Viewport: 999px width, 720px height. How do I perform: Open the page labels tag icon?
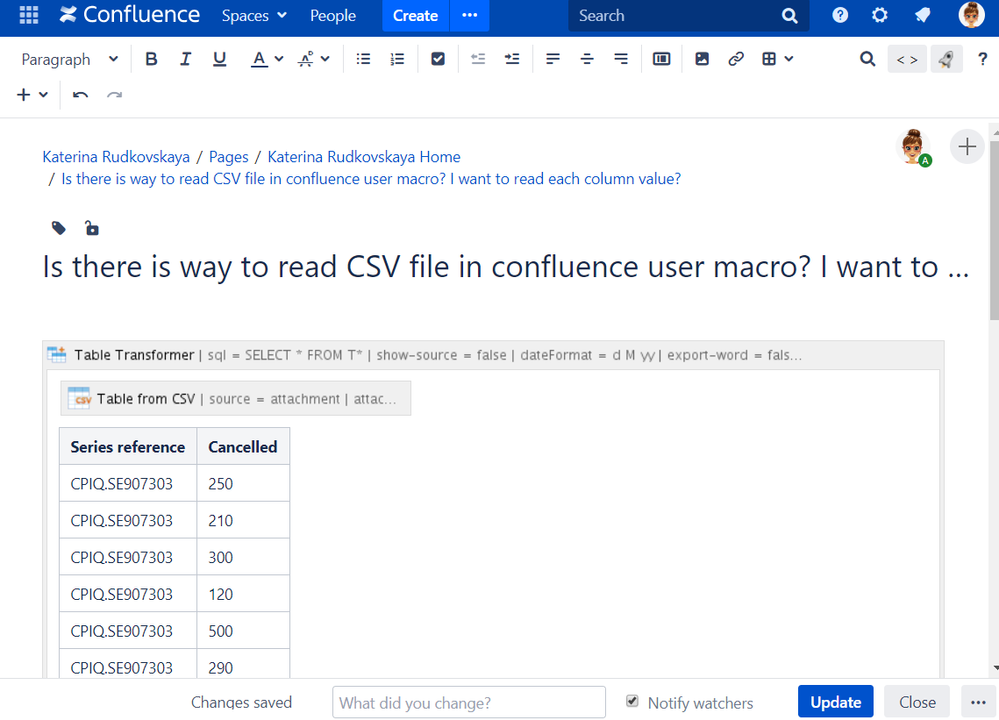[x=59, y=228]
